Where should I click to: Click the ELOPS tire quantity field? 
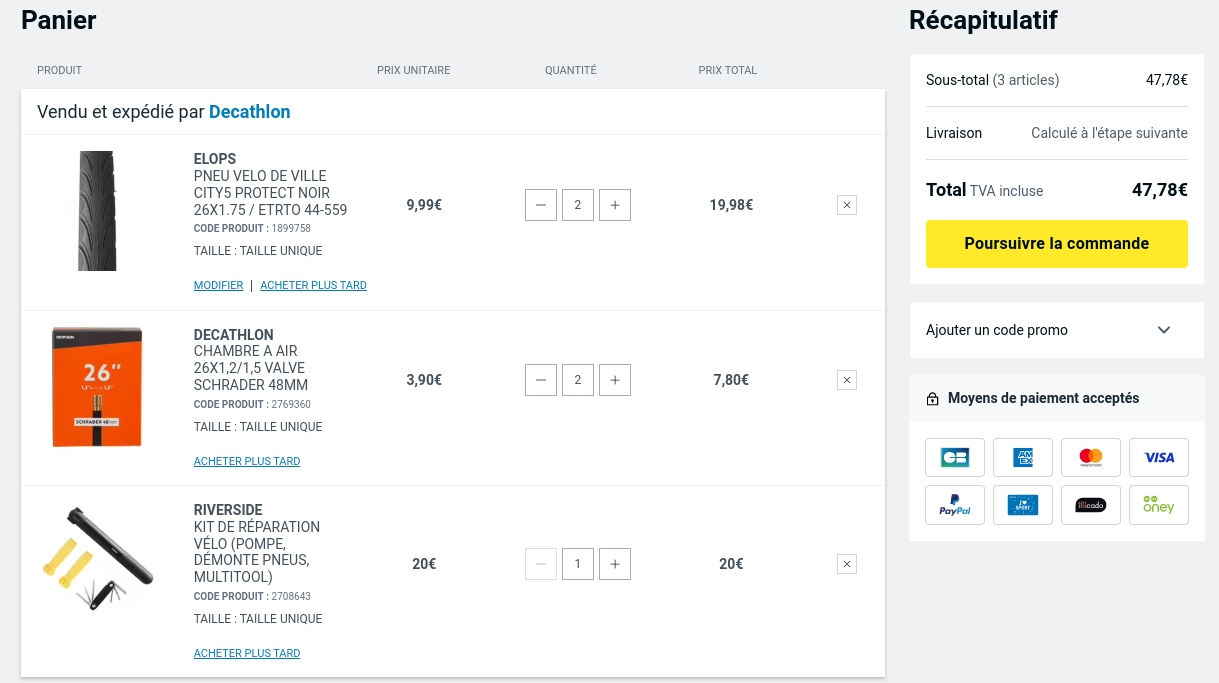click(x=577, y=205)
